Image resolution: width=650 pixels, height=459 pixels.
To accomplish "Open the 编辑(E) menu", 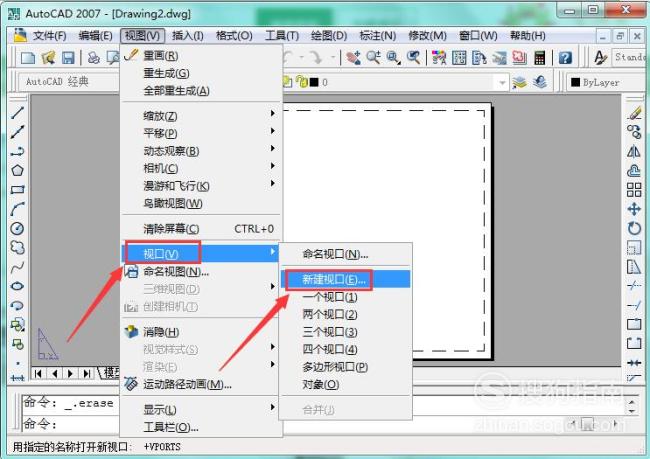I will pyautogui.click(x=95, y=36).
